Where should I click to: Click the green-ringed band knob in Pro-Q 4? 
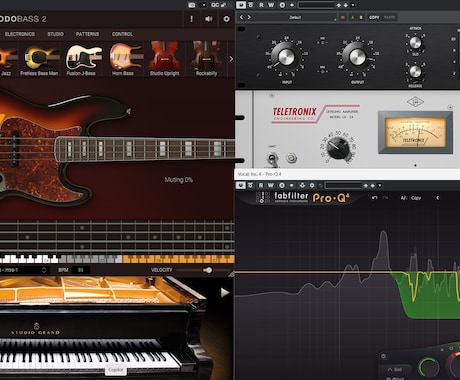coord(429,366)
